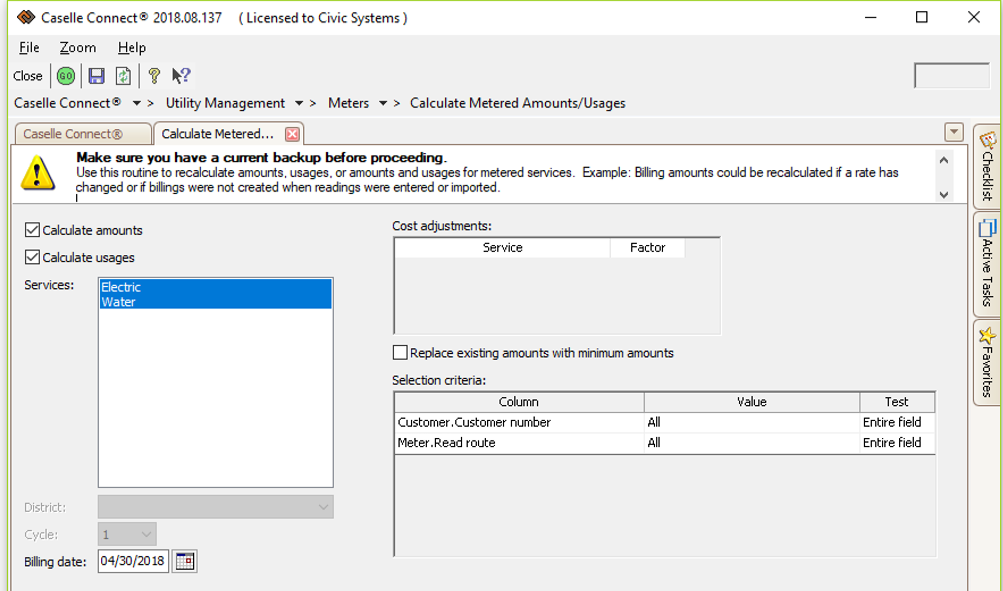Click the green GO button
This screenshot has height=591, width=1003.
coord(65,76)
